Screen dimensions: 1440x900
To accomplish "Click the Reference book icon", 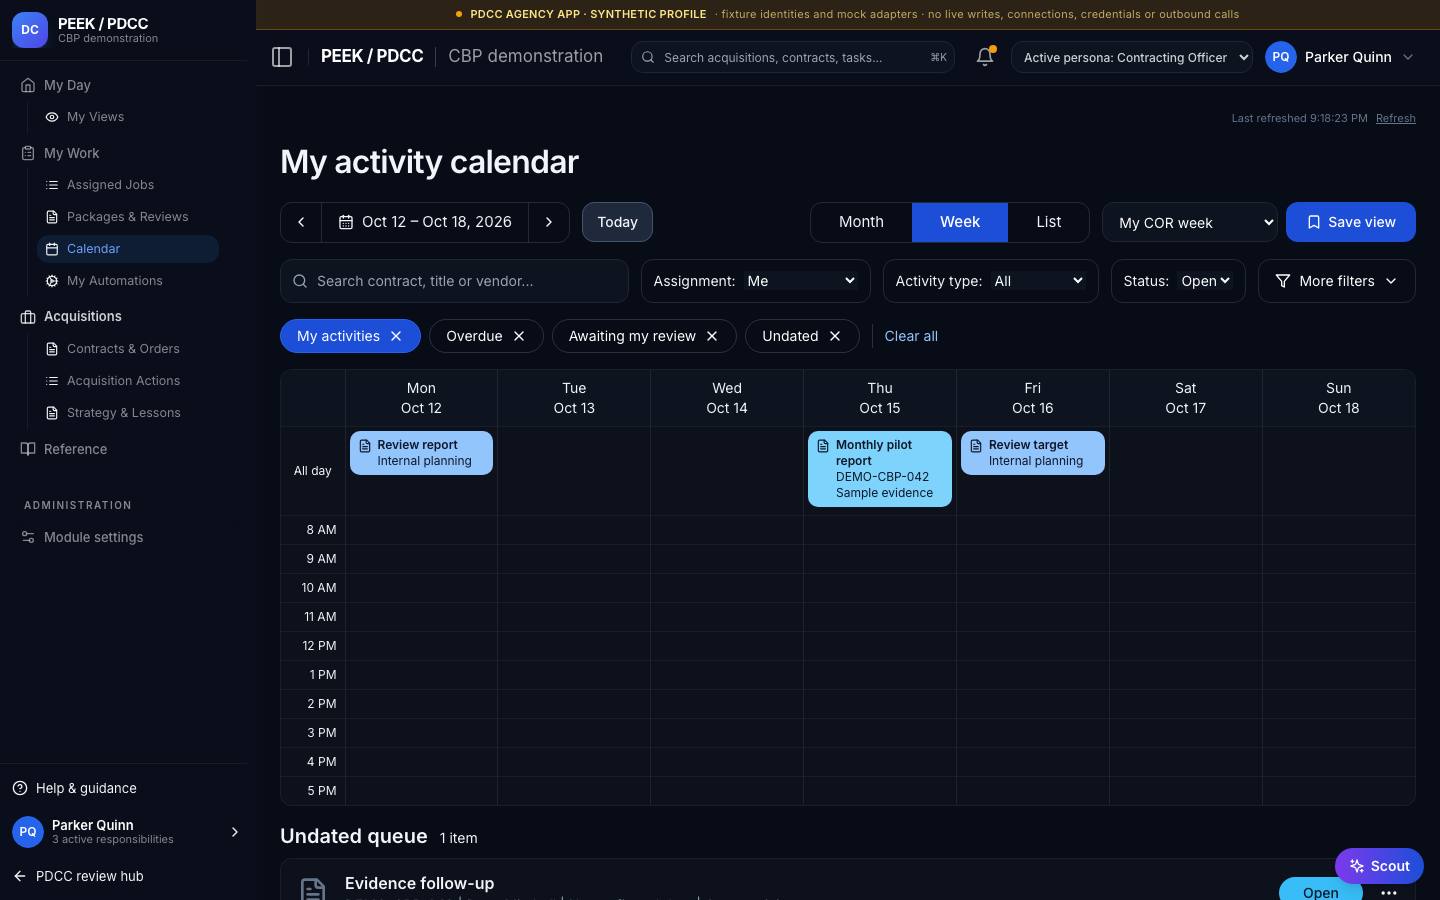I will pos(28,449).
